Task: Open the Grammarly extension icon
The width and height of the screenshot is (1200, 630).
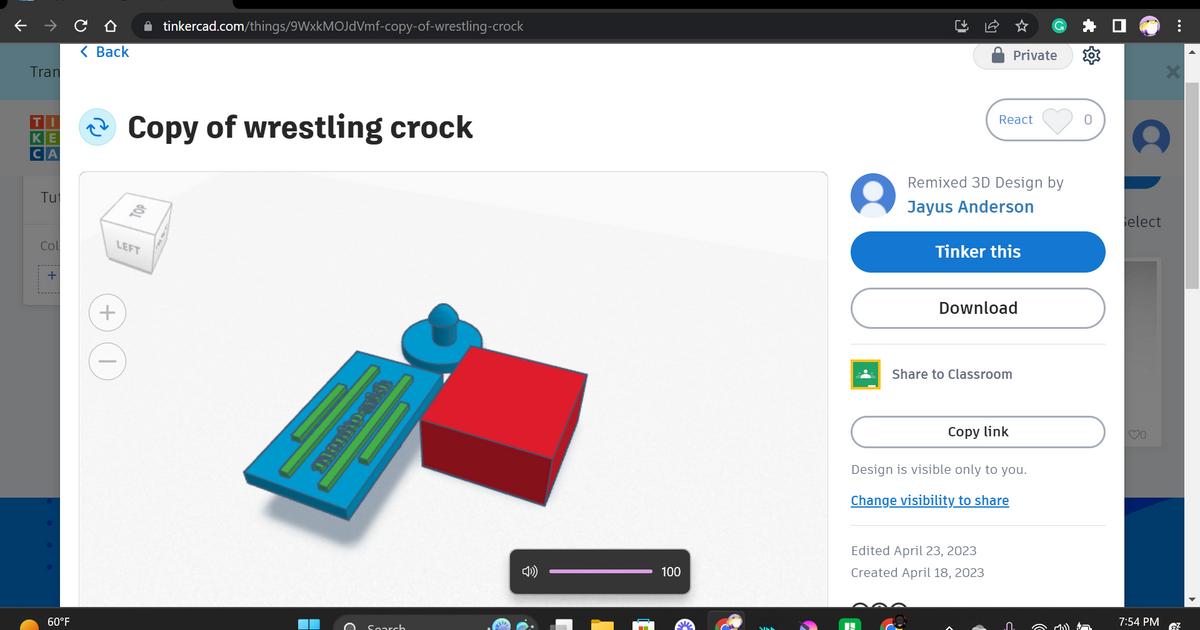Action: click(x=1058, y=26)
